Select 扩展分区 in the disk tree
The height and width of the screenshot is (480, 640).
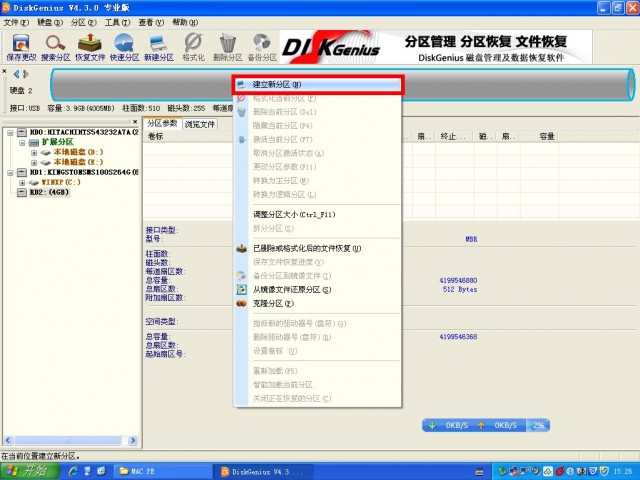click(57, 142)
